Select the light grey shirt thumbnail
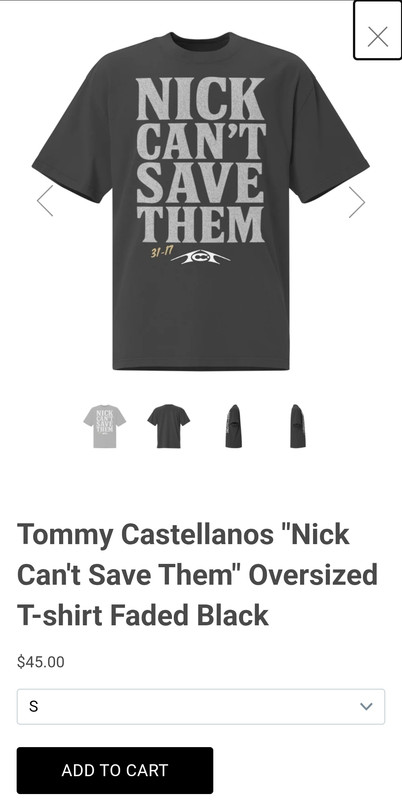The height and width of the screenshot is (800, 402). pos(105,426)
